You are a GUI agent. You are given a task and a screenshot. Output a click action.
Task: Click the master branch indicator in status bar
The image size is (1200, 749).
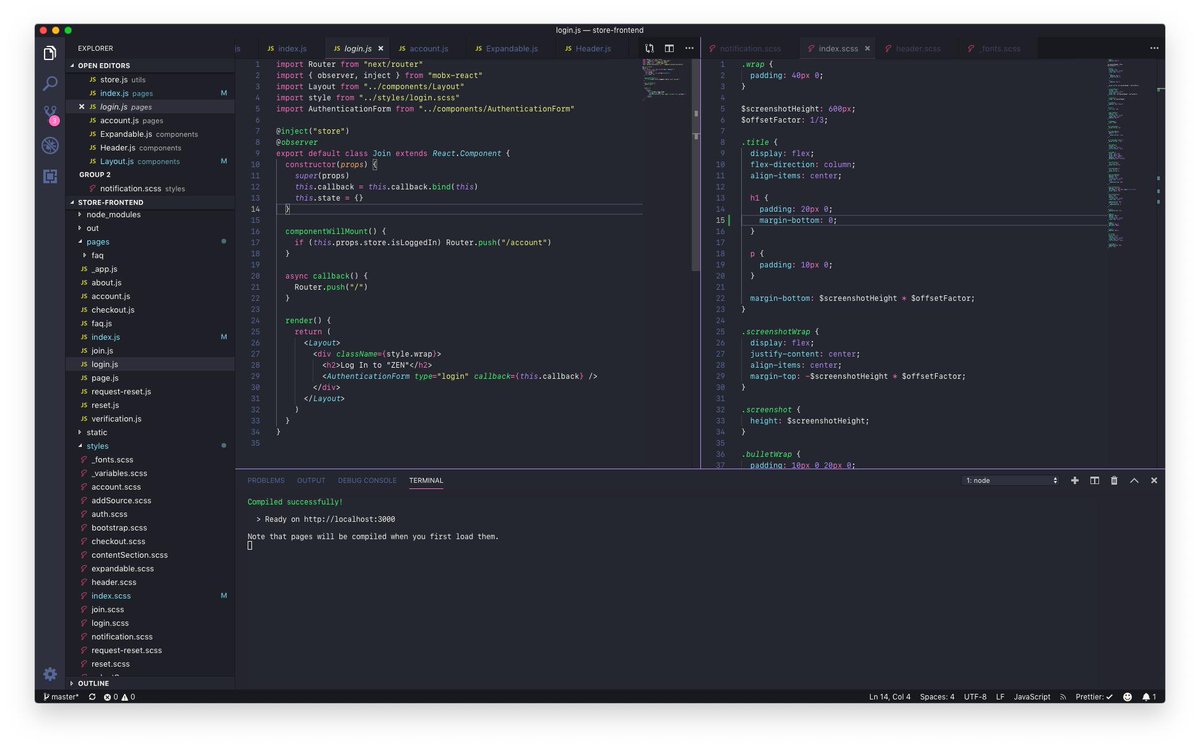(x=61, y=696)
